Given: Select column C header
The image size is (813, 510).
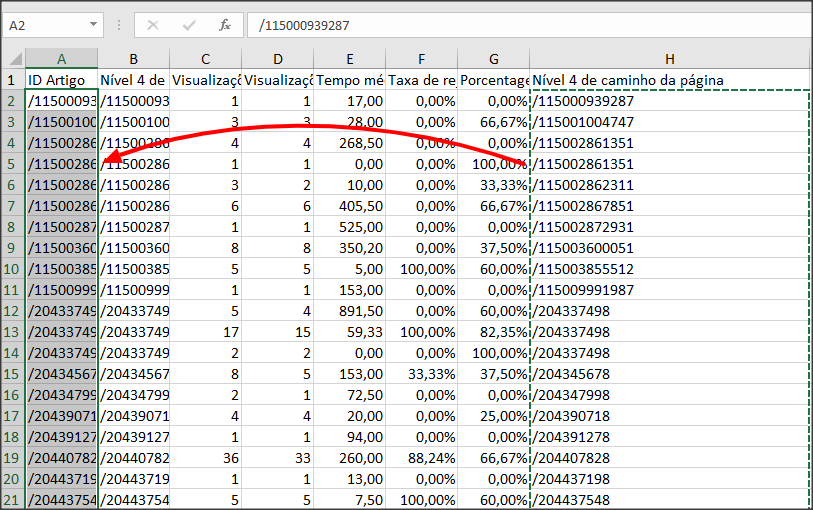Looking at the screenshot, I should (x=205, y=59).
